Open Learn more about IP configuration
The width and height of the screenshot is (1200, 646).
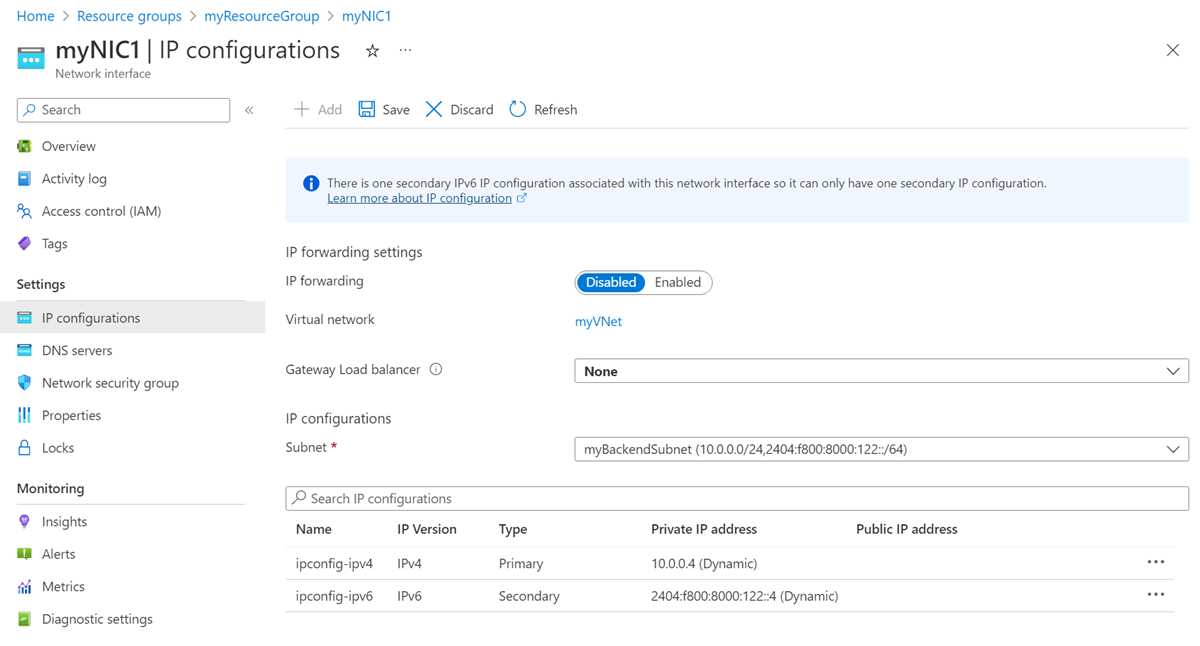pyautogui.click(x=420, y=197)
